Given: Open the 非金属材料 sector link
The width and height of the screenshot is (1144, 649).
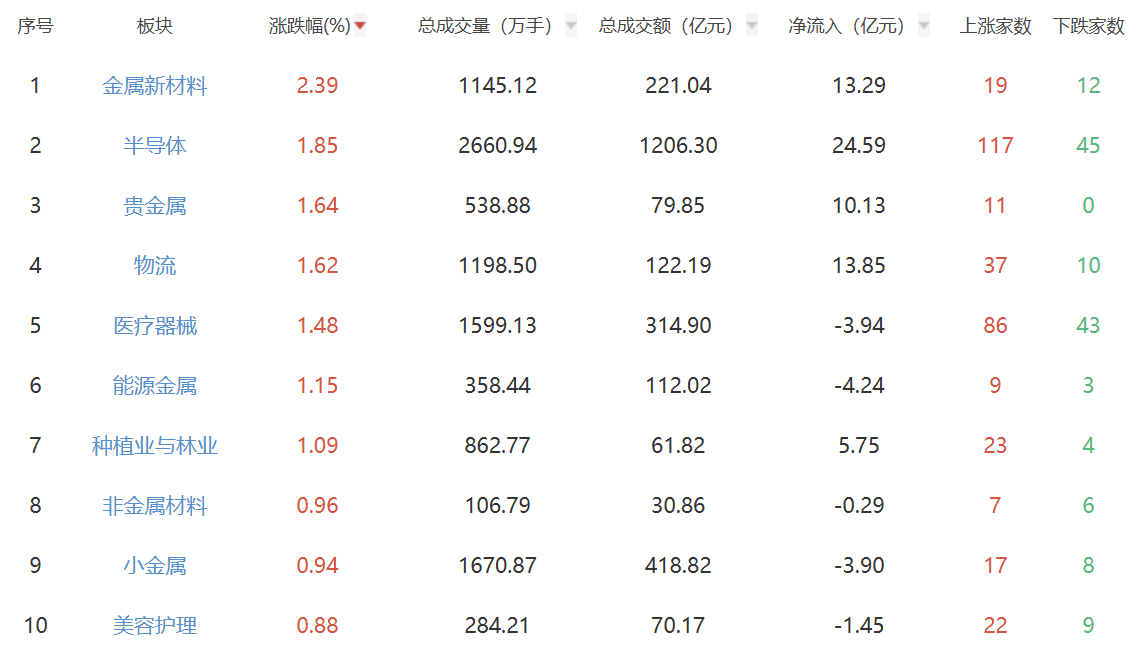Looking at the screenshot, I should 155,506.
